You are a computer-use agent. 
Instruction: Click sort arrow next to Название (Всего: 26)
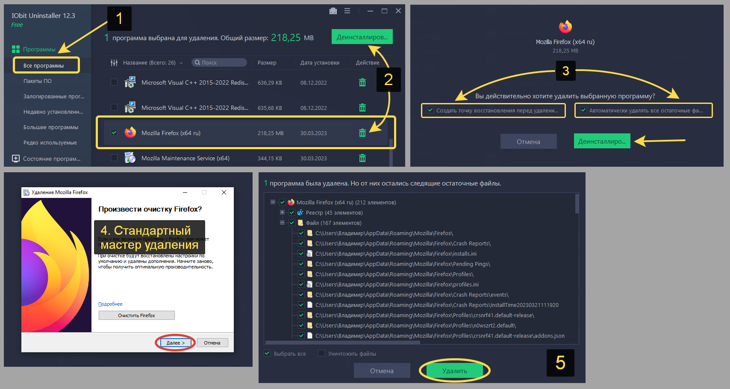[x=181, y=63]
